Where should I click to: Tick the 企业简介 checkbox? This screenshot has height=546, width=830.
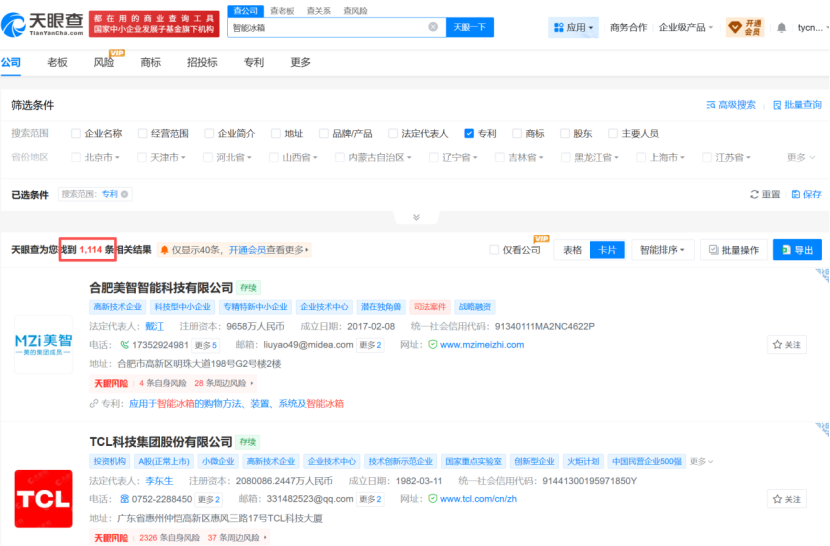click(209, 133)
